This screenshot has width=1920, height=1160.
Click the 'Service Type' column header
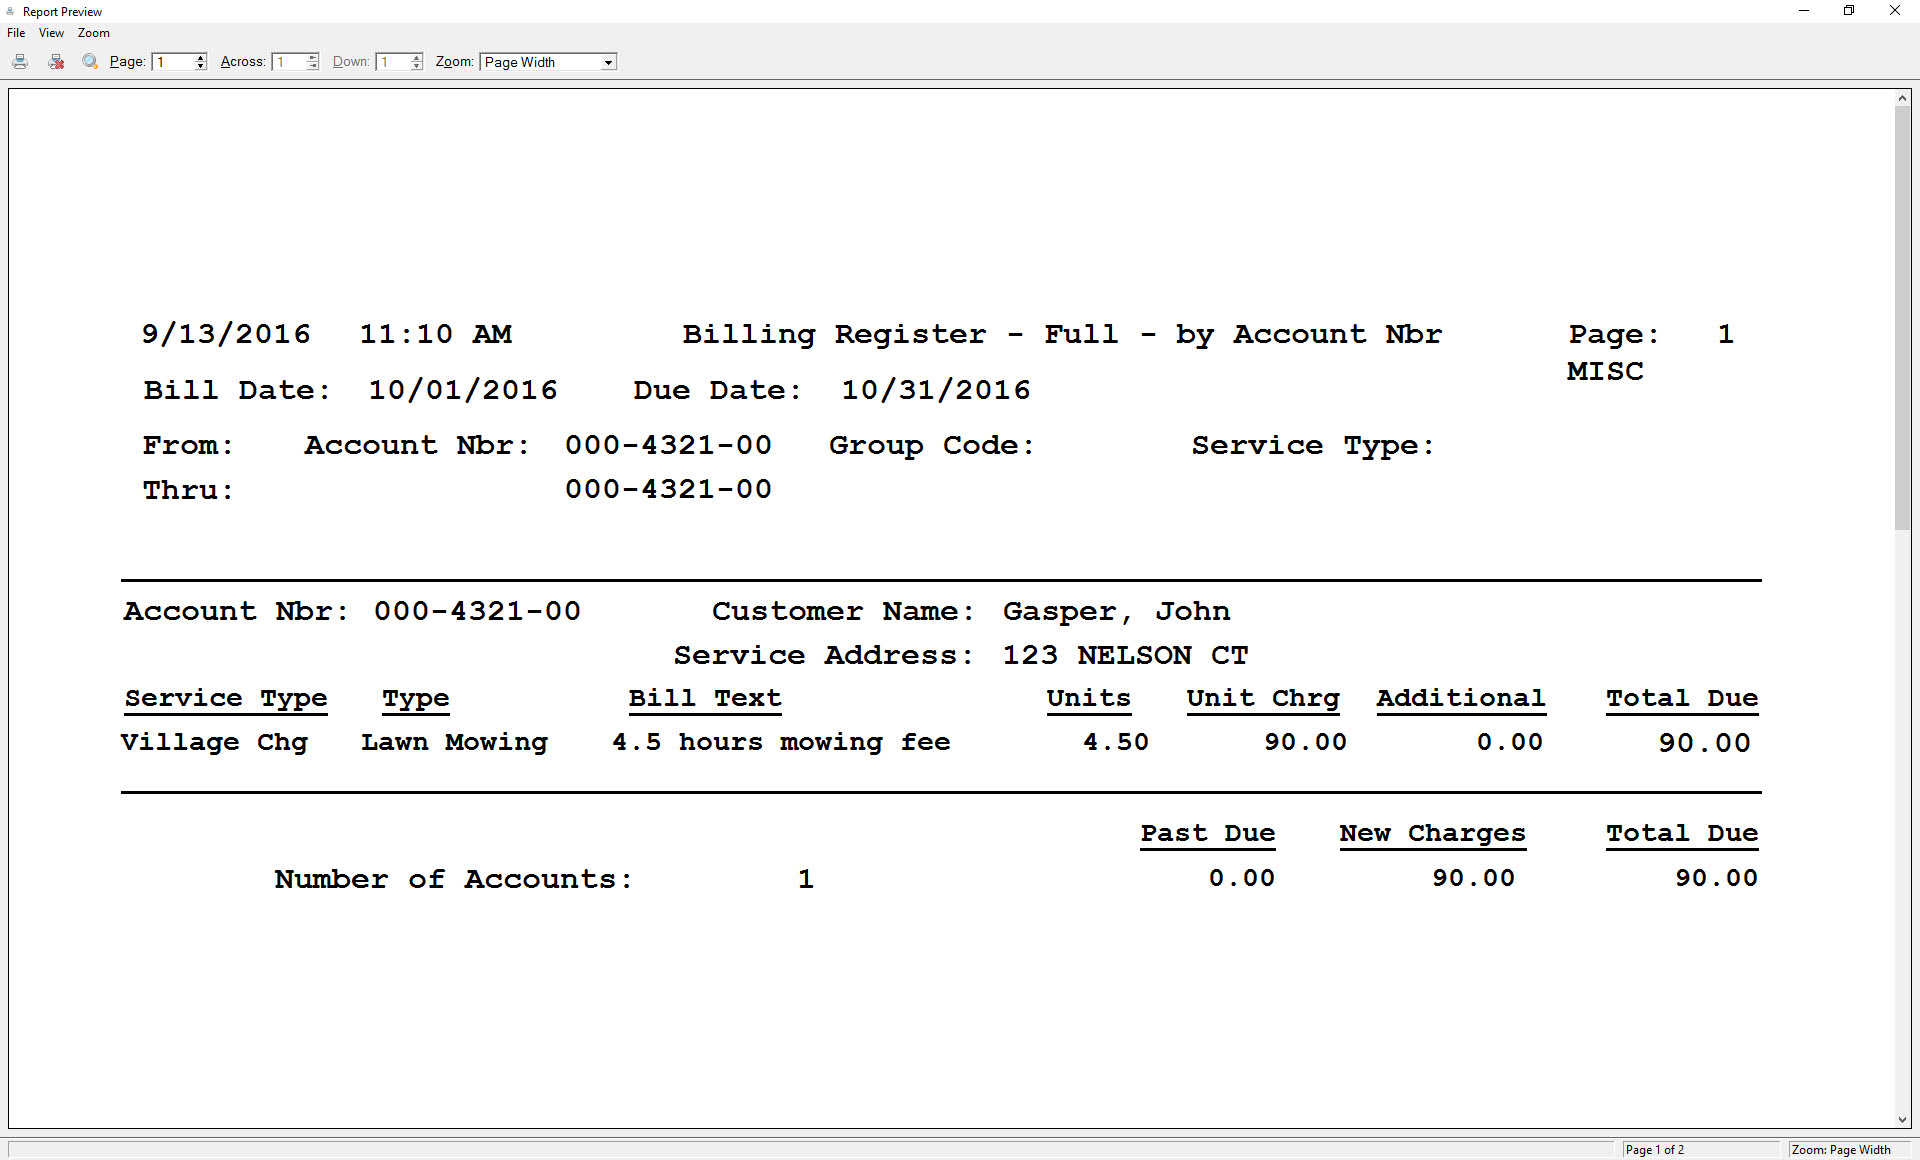(226, 699)
